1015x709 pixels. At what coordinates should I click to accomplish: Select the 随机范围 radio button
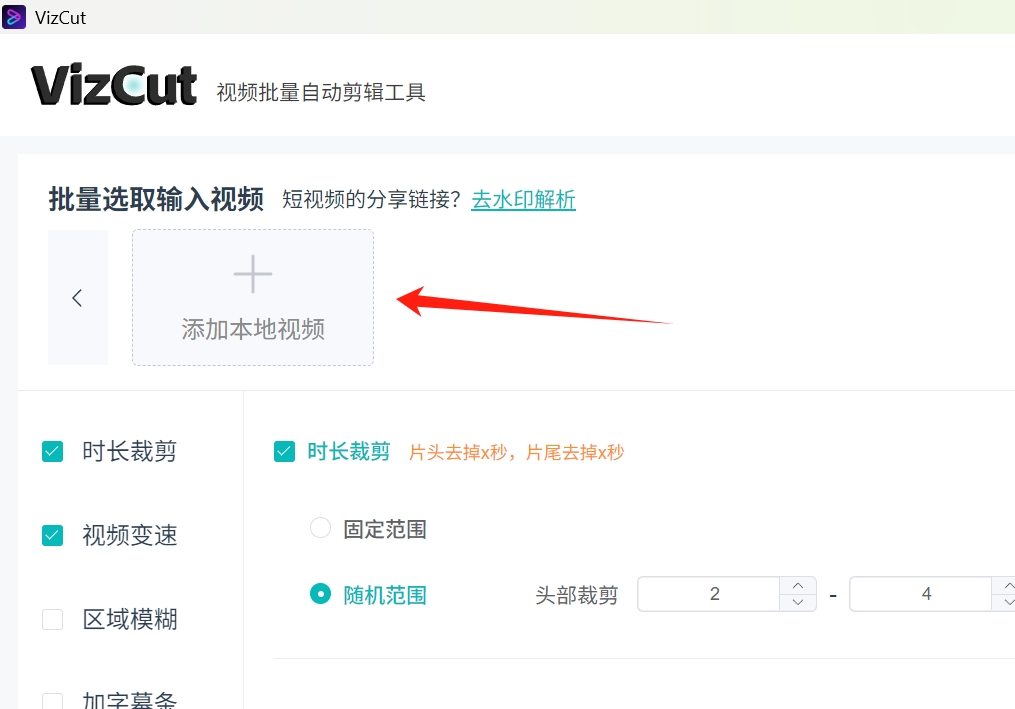(320, 593)
